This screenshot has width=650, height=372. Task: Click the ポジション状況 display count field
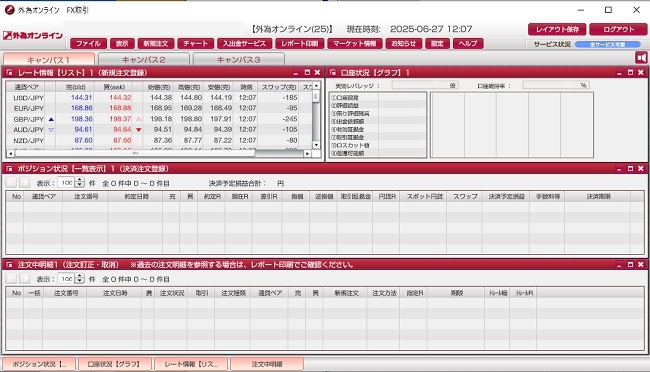(66, 182)
